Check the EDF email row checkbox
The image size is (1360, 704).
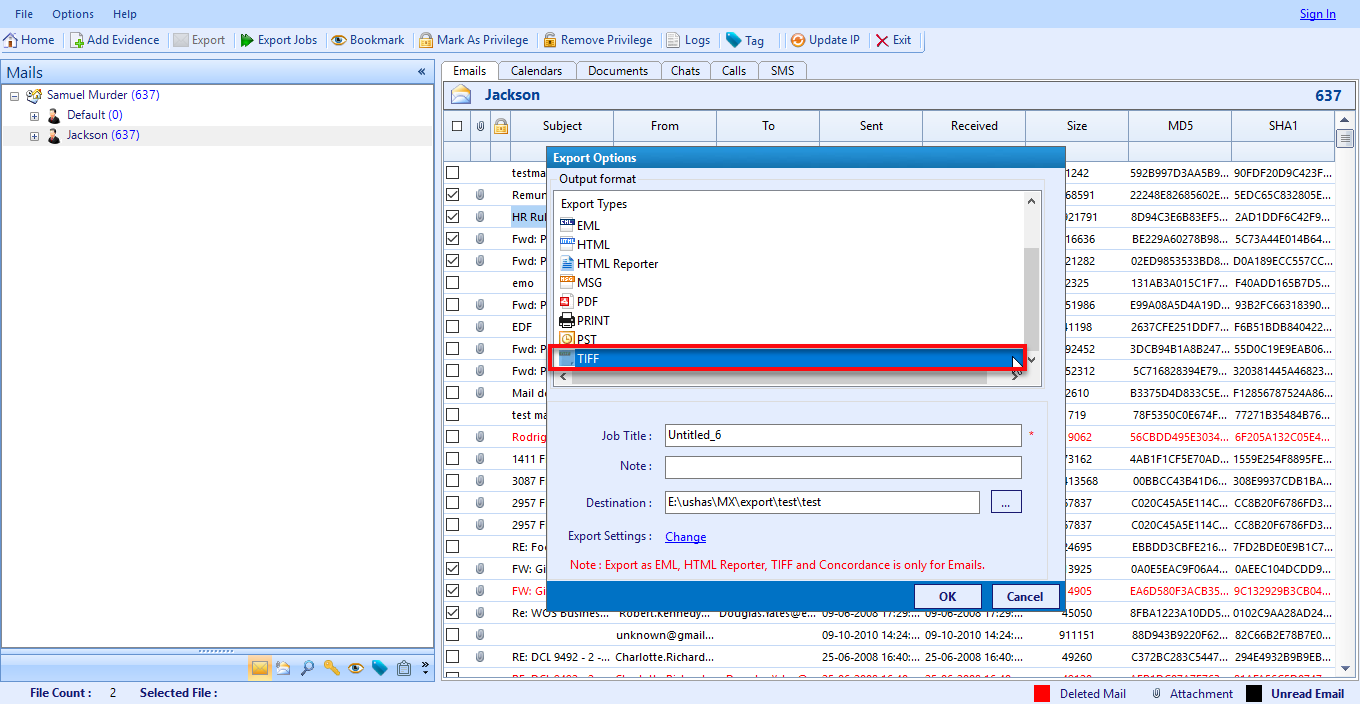pos(453,327)
